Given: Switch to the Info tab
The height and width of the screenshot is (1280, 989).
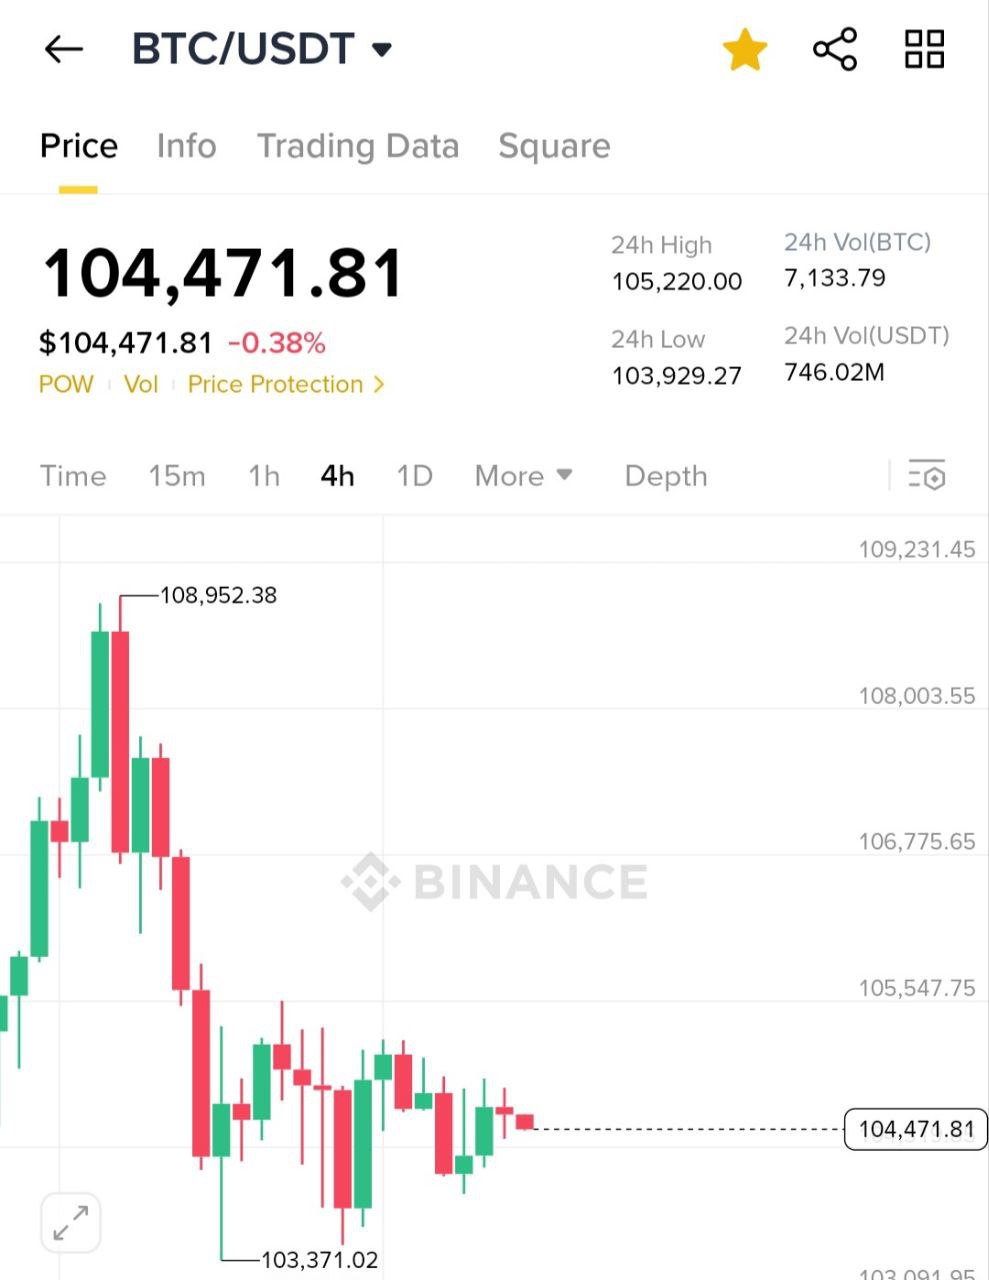Looking at the screenshot, I should coord(187,146).
